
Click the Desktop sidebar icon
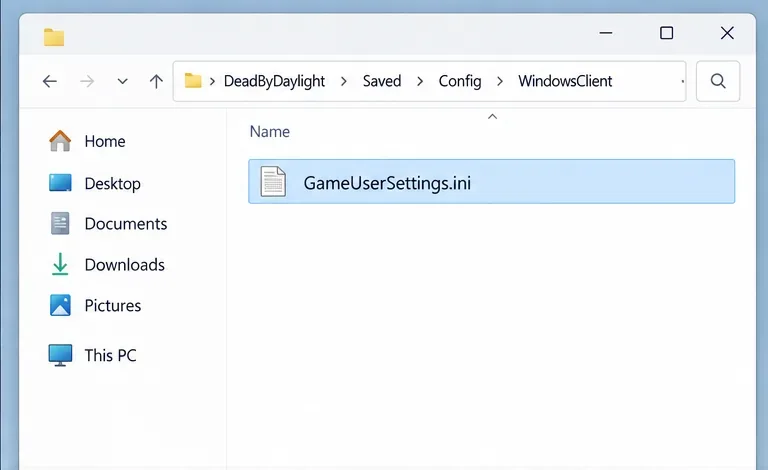(x=60, y=183)
